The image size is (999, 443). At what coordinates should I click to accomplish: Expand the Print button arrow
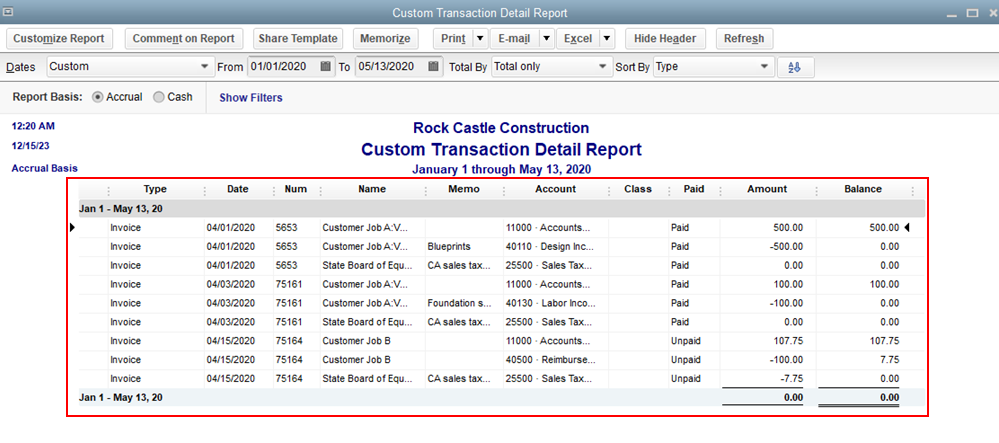[x=480, y=39]
